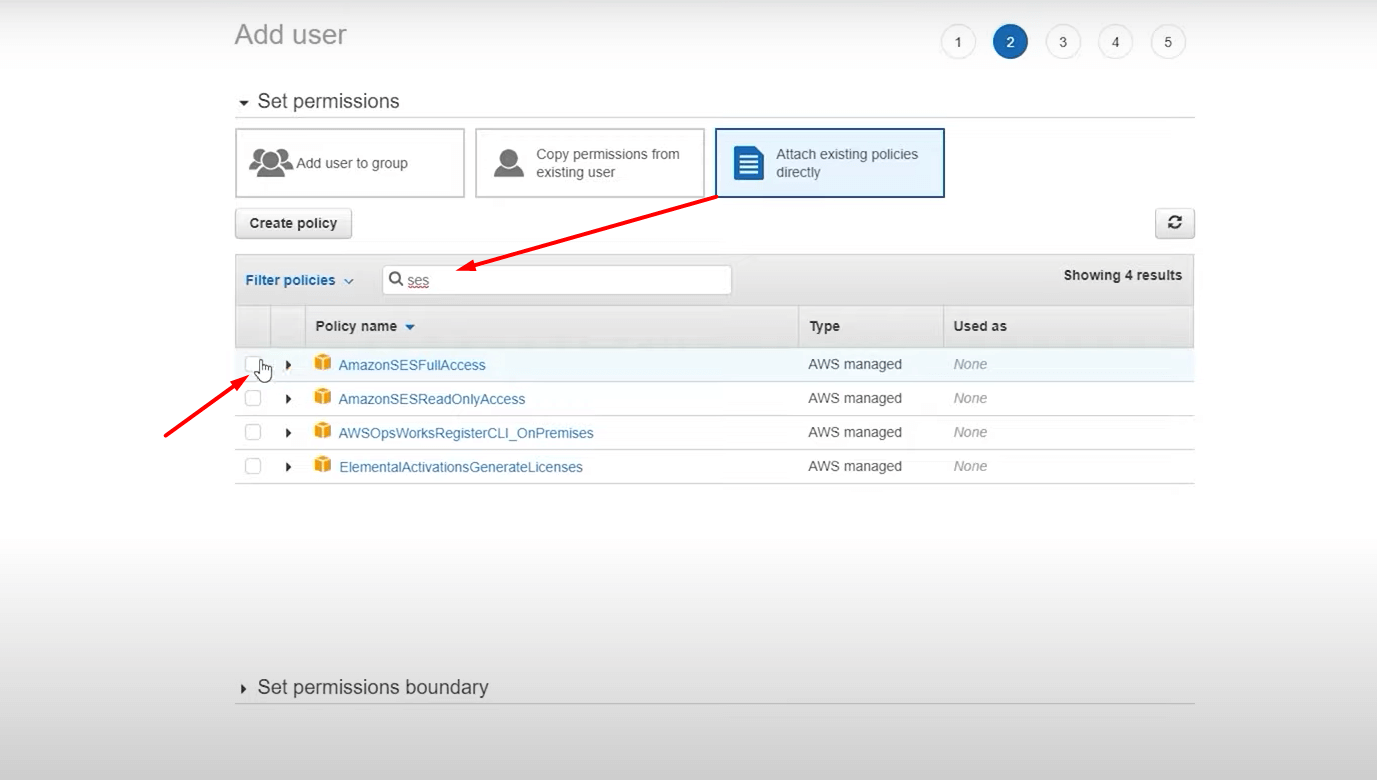
Task: Go to wizard step 5
Action: (1168, 42)
